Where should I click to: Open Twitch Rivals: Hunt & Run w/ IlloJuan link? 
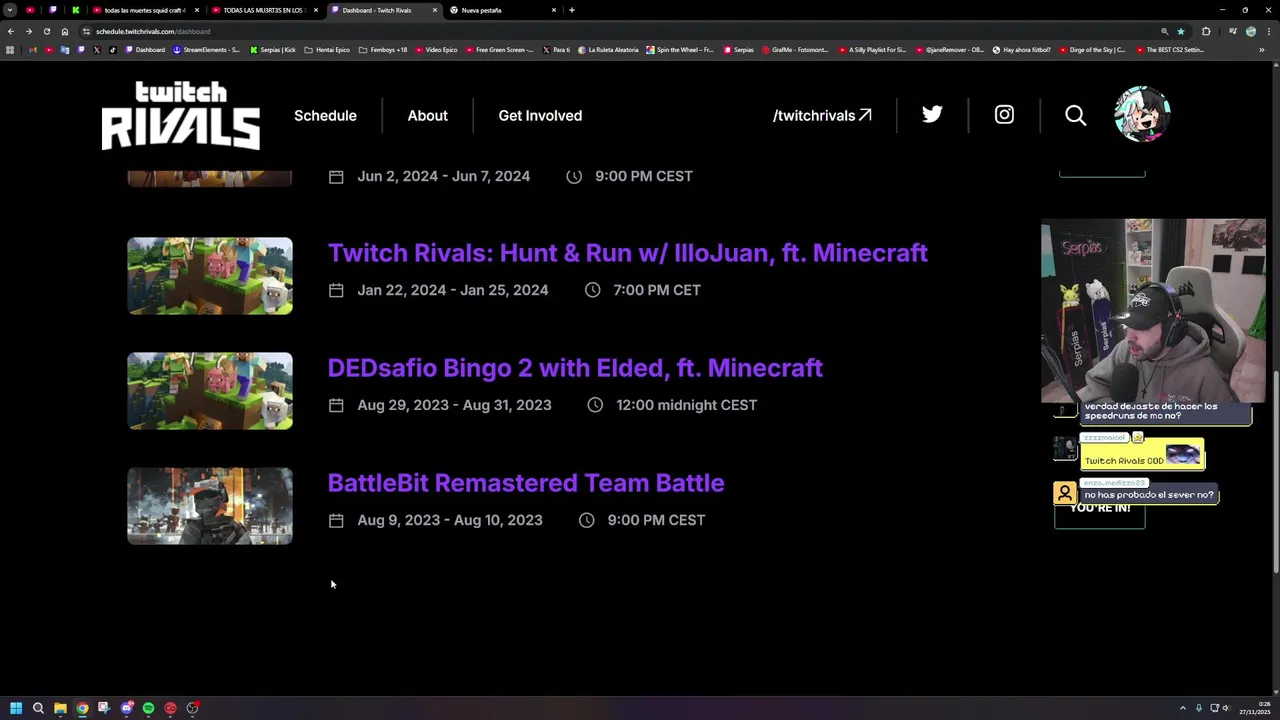pyautogui.click(x=628, y=253)
